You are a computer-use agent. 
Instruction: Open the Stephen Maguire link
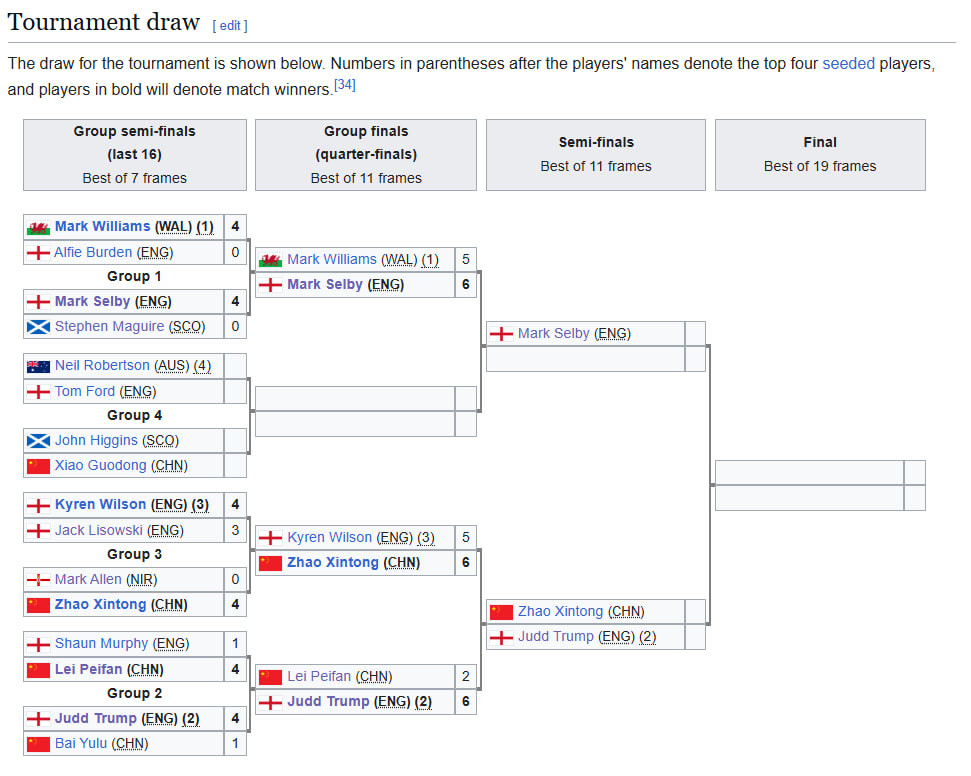point(109,327)
